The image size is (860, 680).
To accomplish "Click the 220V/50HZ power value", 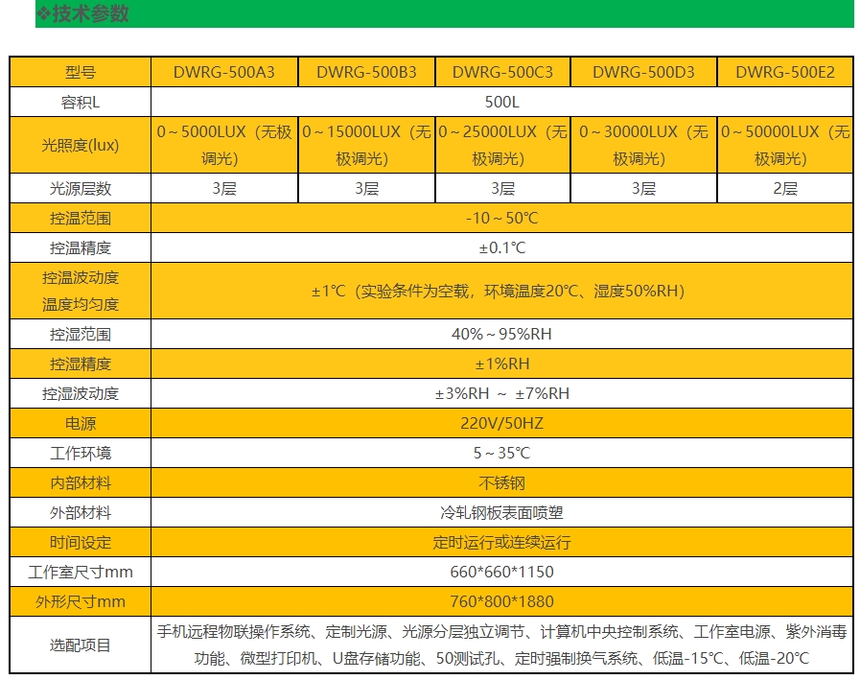I will (502, 423).
